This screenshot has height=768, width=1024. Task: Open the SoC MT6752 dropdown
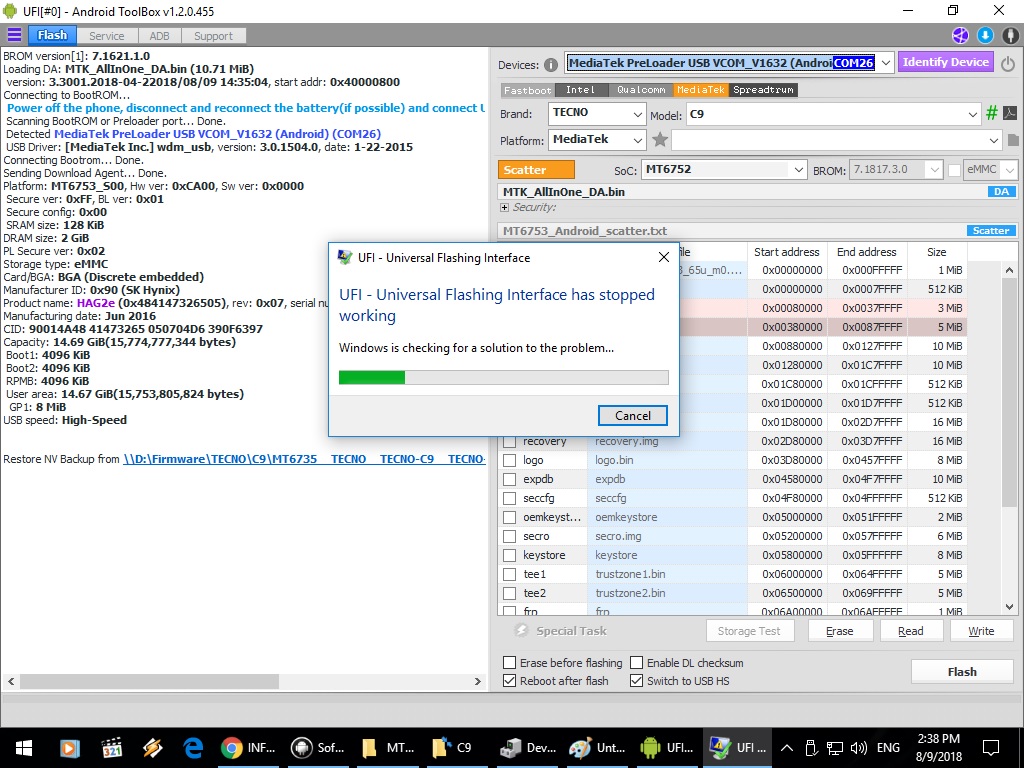pyautogui.click(x=798, y=170)
